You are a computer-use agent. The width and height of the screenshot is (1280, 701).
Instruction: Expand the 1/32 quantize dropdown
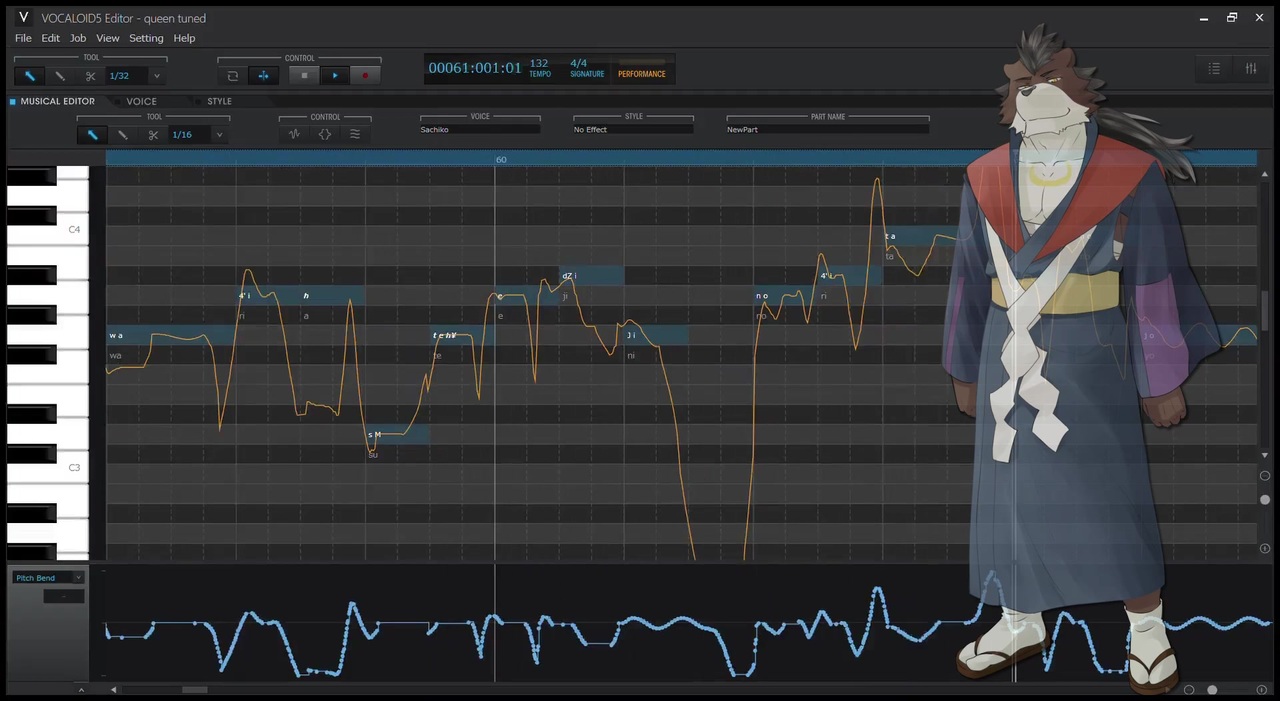156,76
